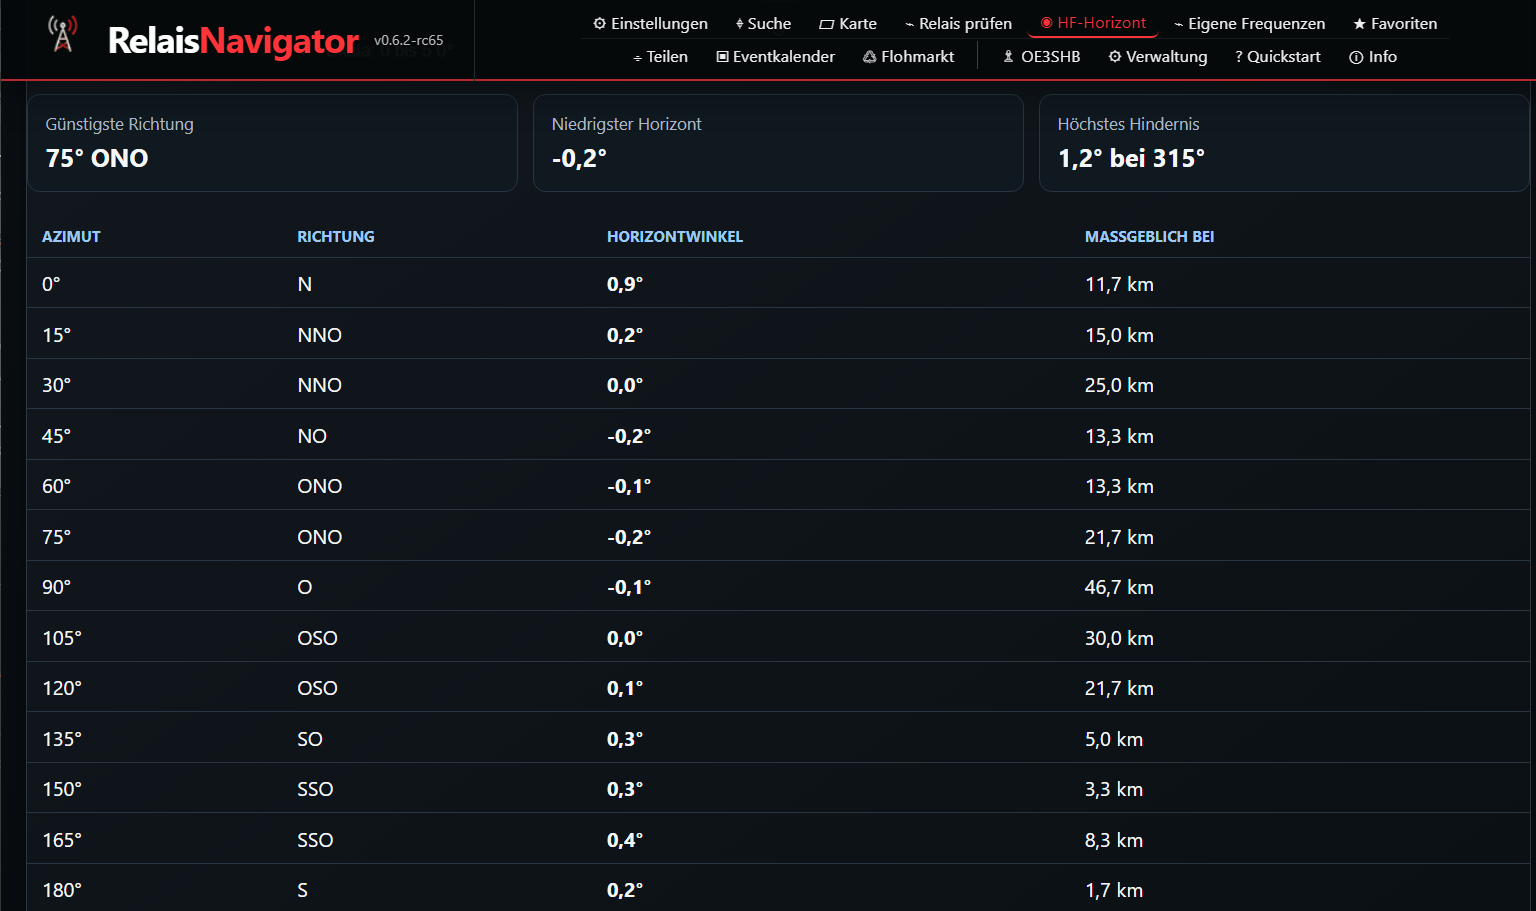This screenshot has width=1536, height=911.
Task: Click the 3,3 km distance value
Action: click(1114, 789)
